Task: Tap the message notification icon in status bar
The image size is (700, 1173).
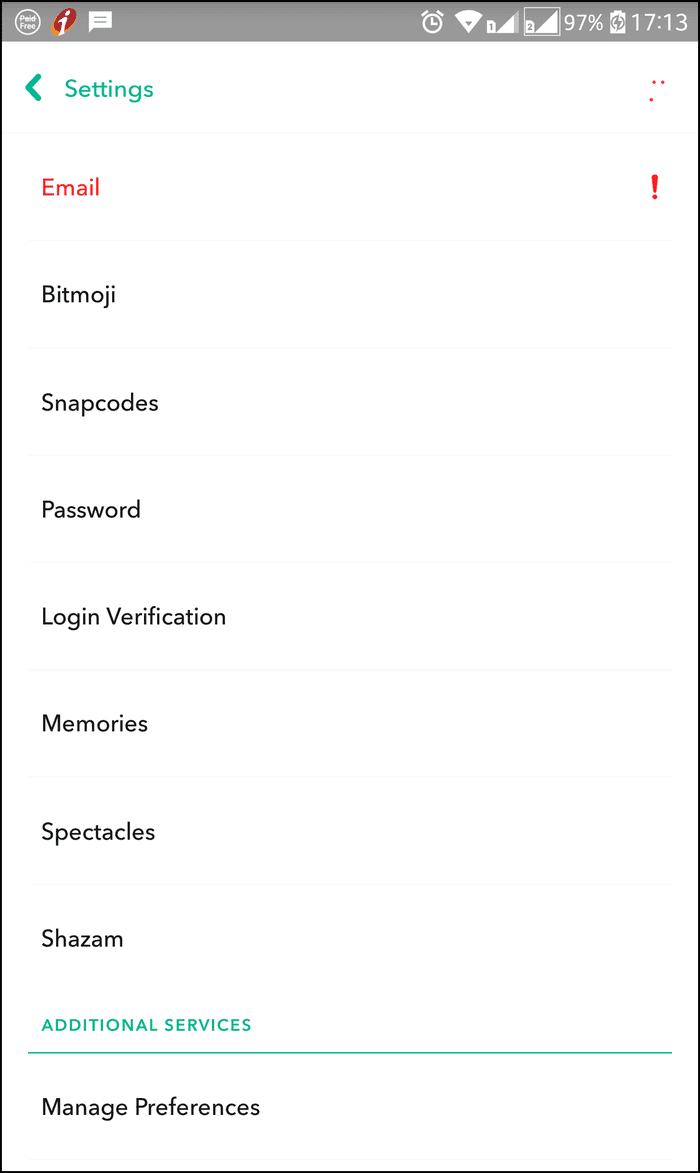Action: click(x=99, y=21)
